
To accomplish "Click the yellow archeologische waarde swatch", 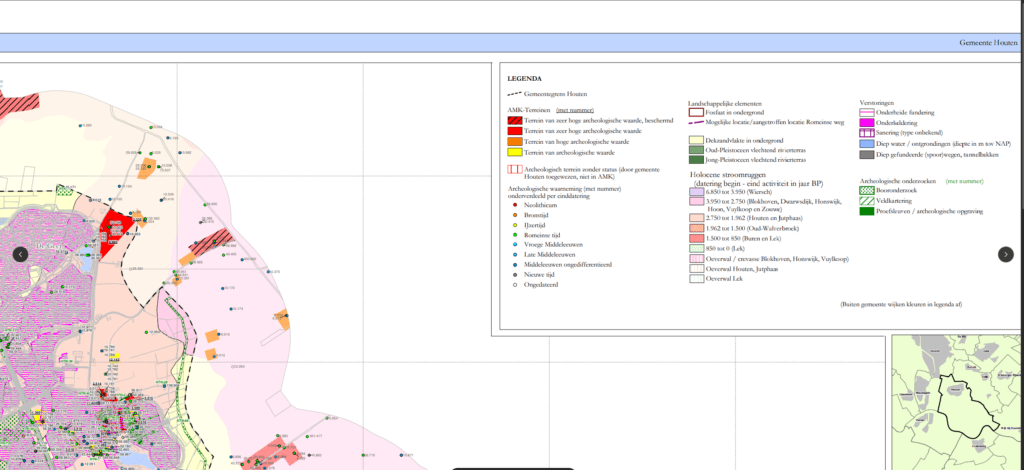I will point(517,152).
